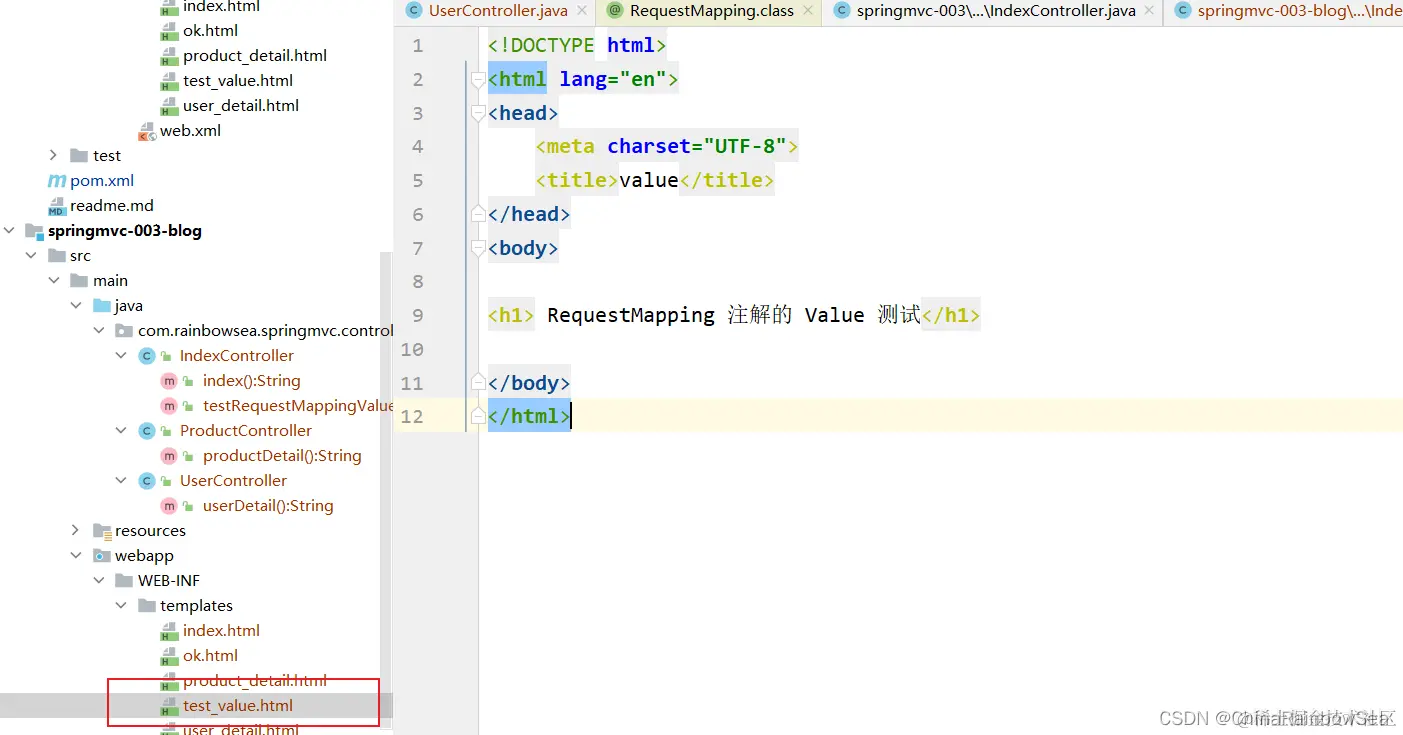The height and width of the screenshot is (735, 1403).
Task: Open the upper test_value.html file
Action: pos(238,80)
